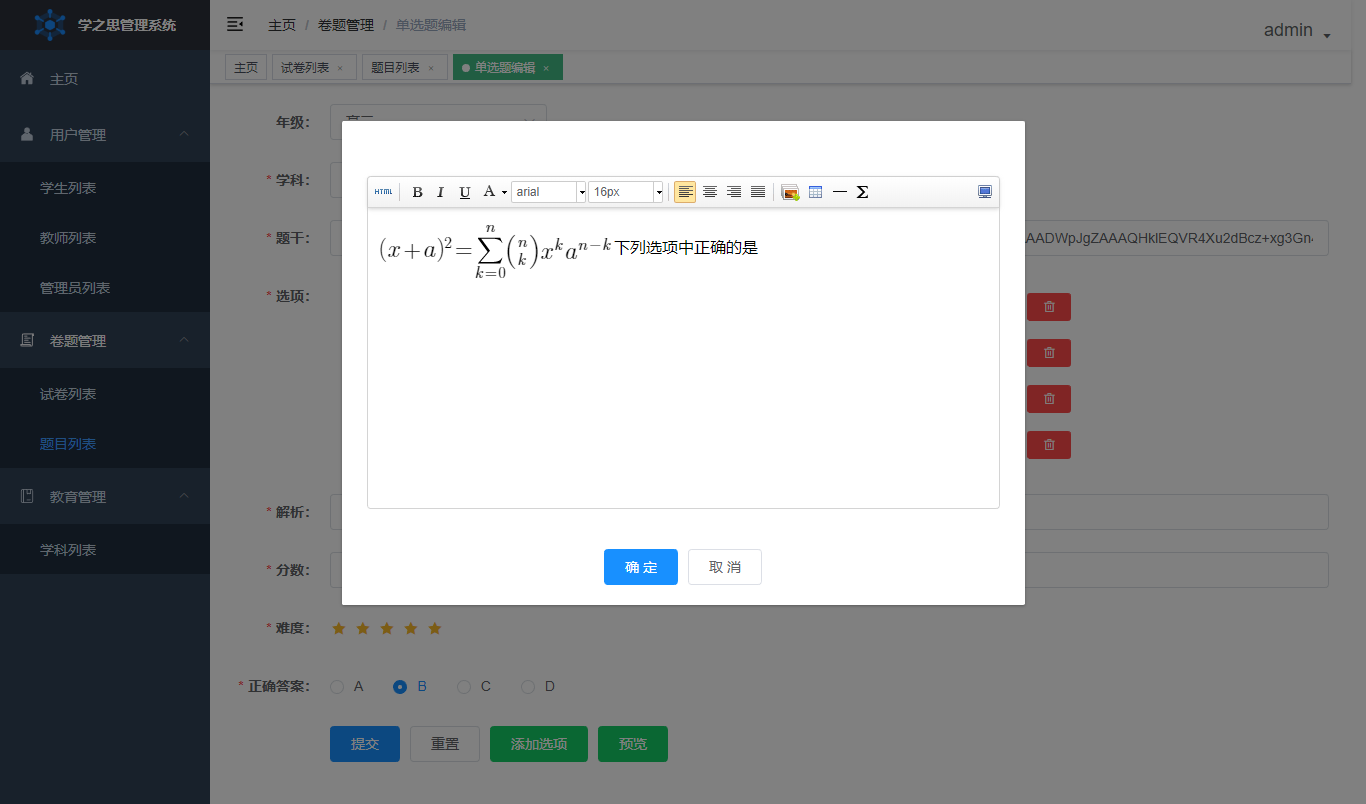This screenshot has height=804, width=1366.
Task: Toggle bold formatting in the editor
Action: tap(417, 192)
